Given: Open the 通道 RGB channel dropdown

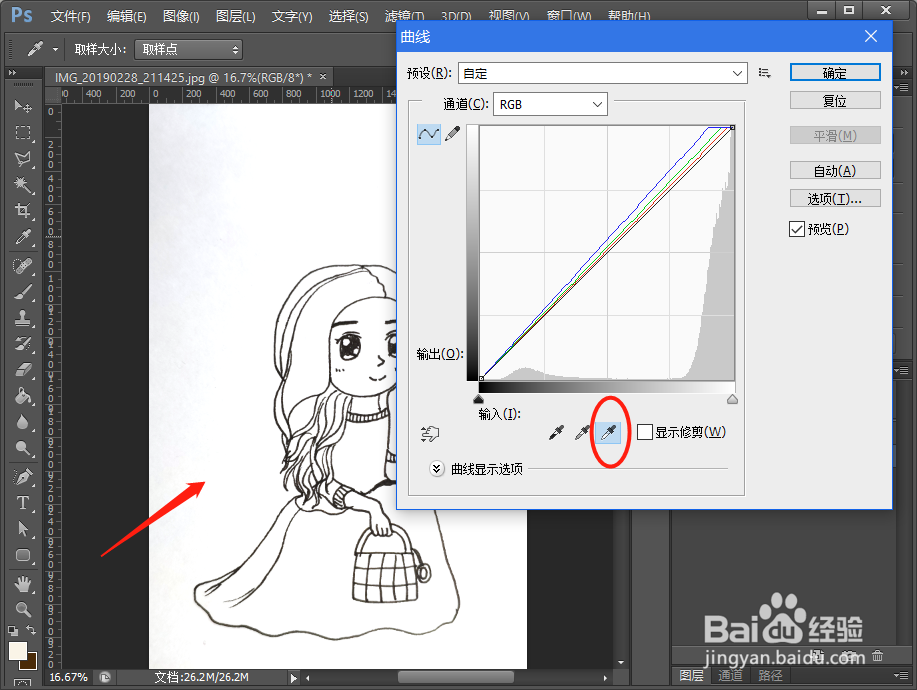Looking at the screenshot, I should coord(550,104).
